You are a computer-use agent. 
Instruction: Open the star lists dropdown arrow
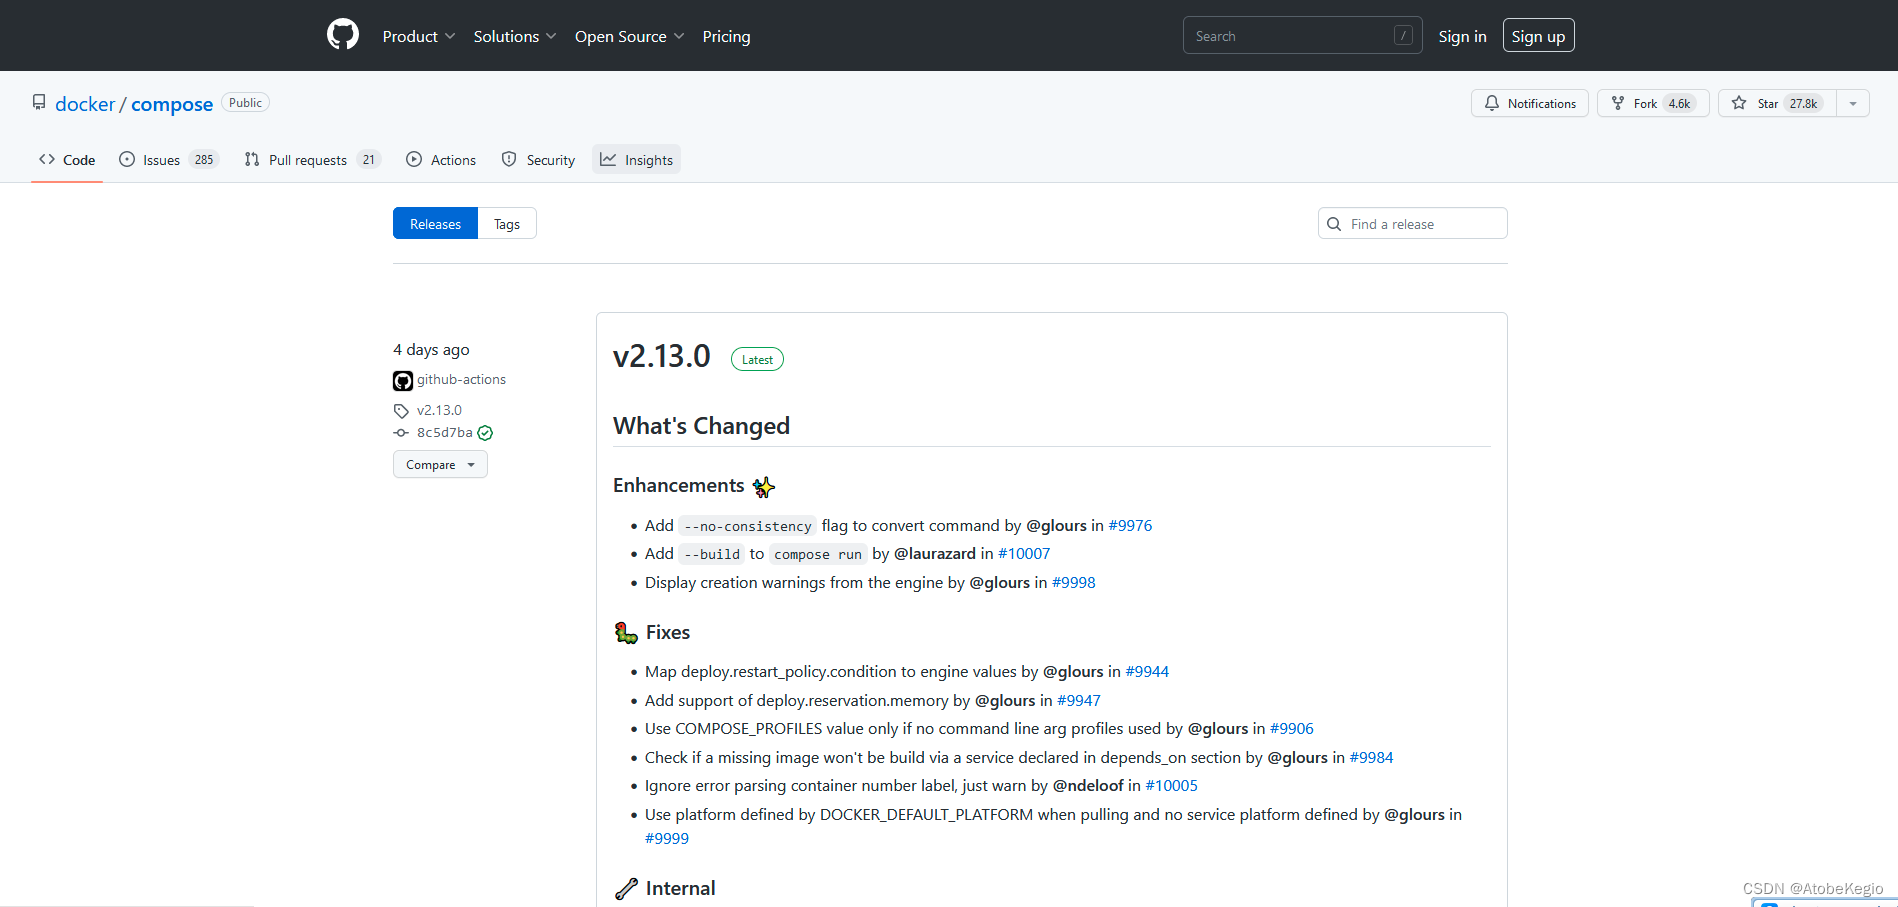click(1853, 103)
